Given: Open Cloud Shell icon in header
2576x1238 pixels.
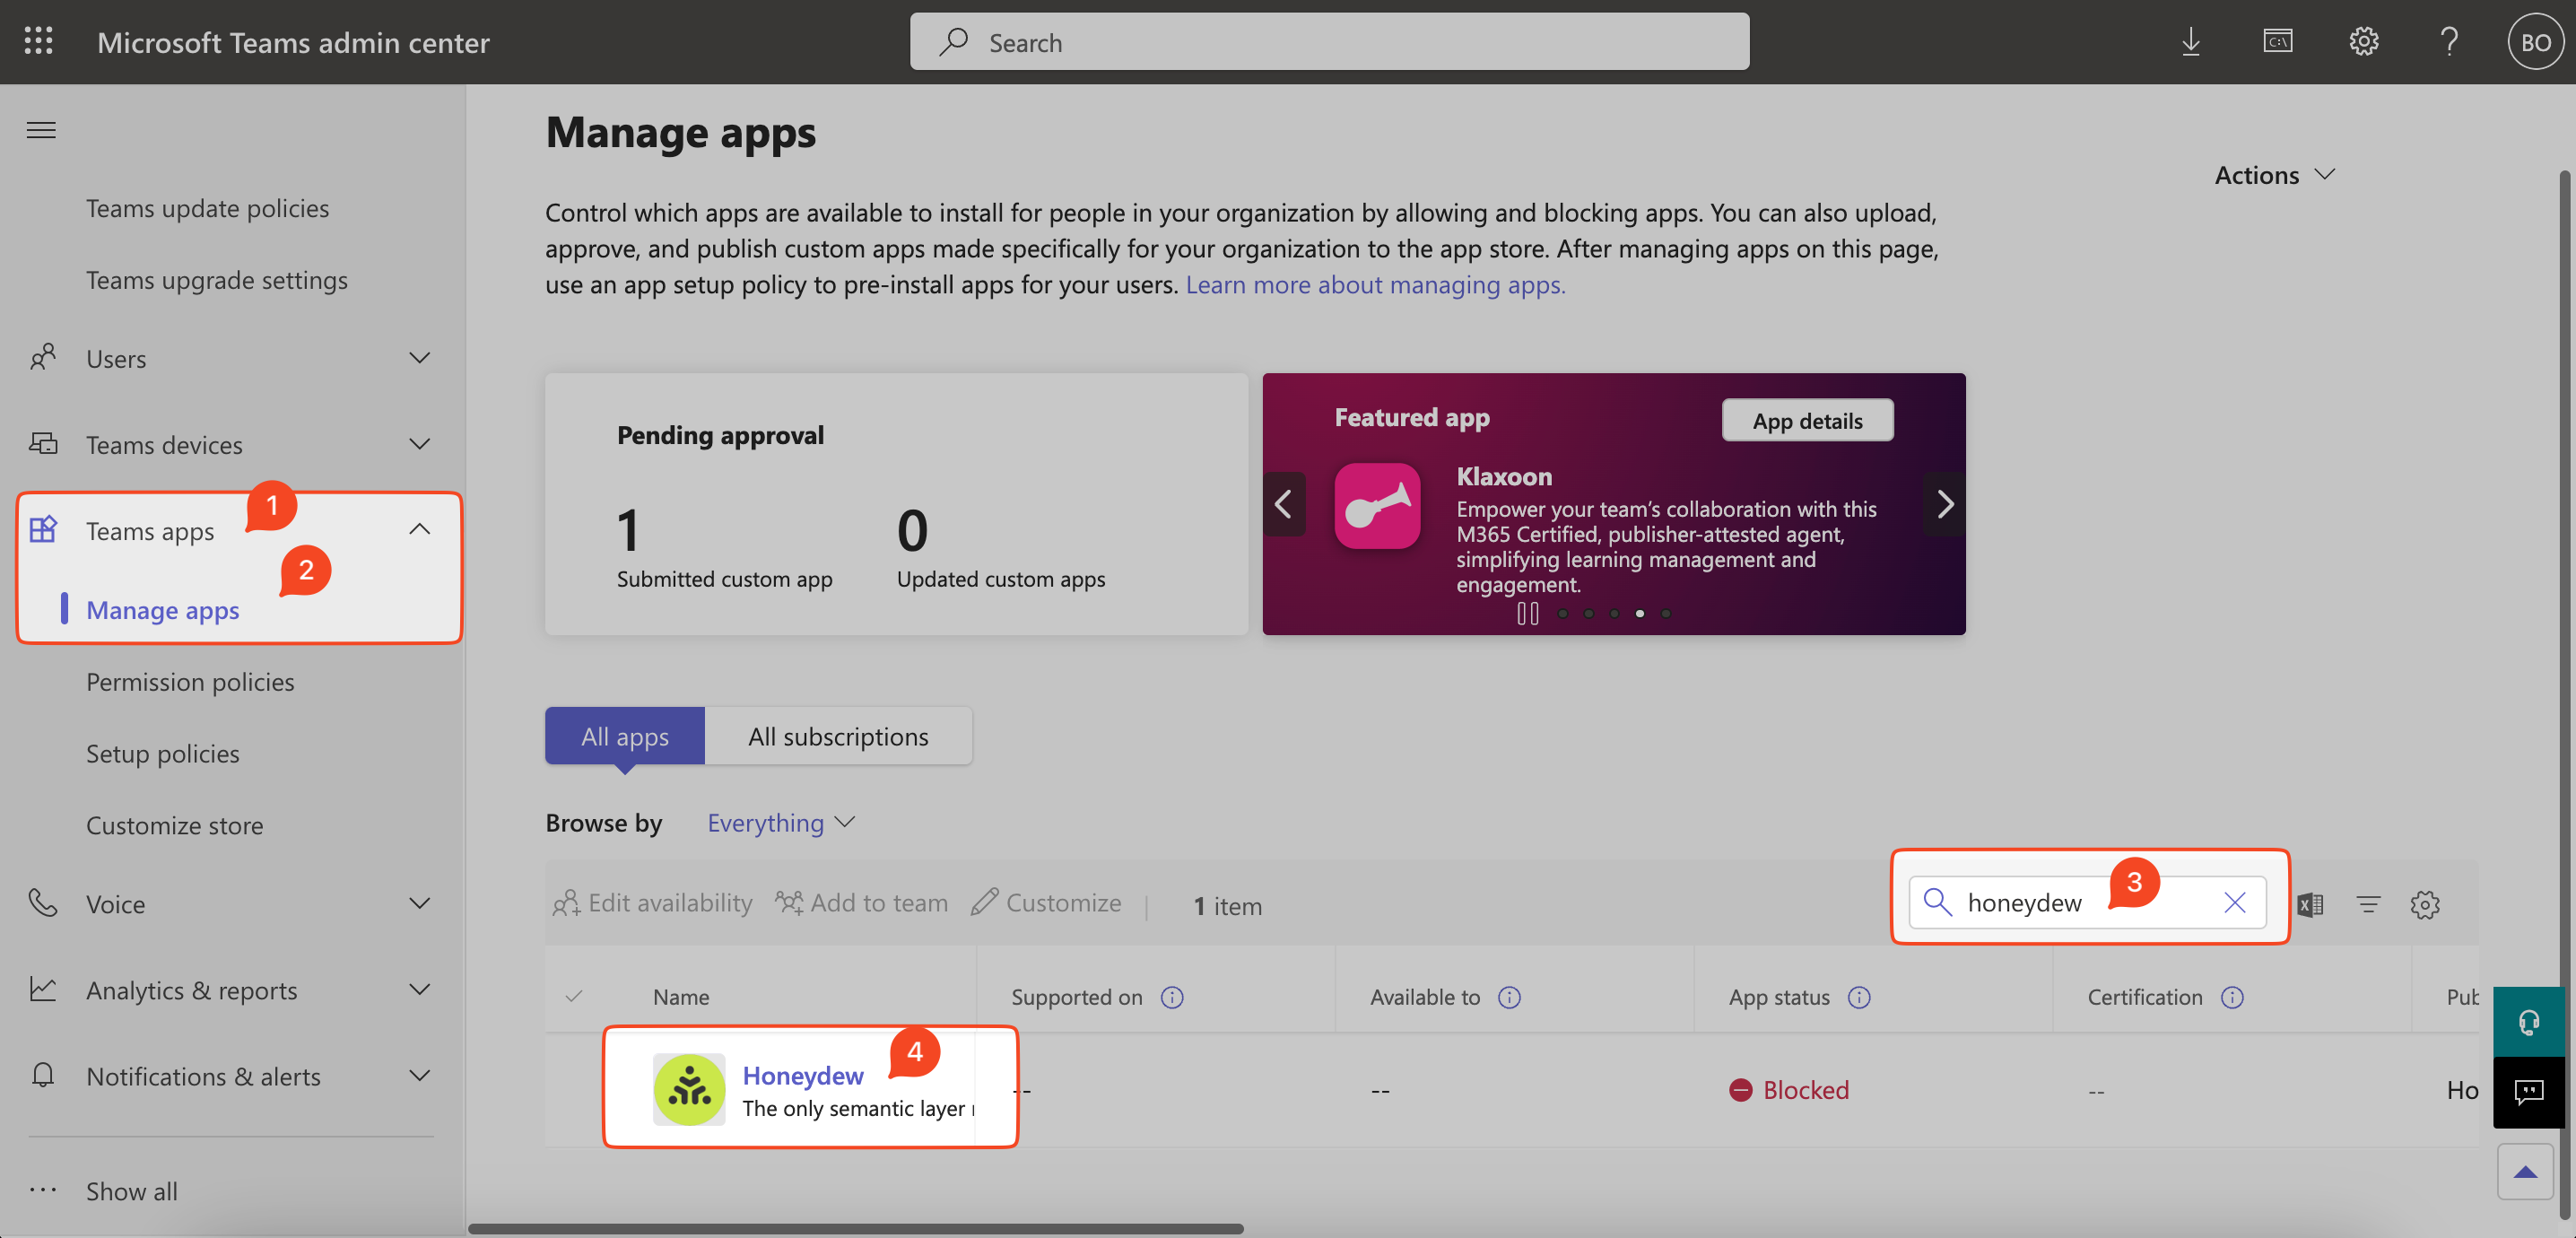Looking at the screenshot, I should [x=2277, y=41].
